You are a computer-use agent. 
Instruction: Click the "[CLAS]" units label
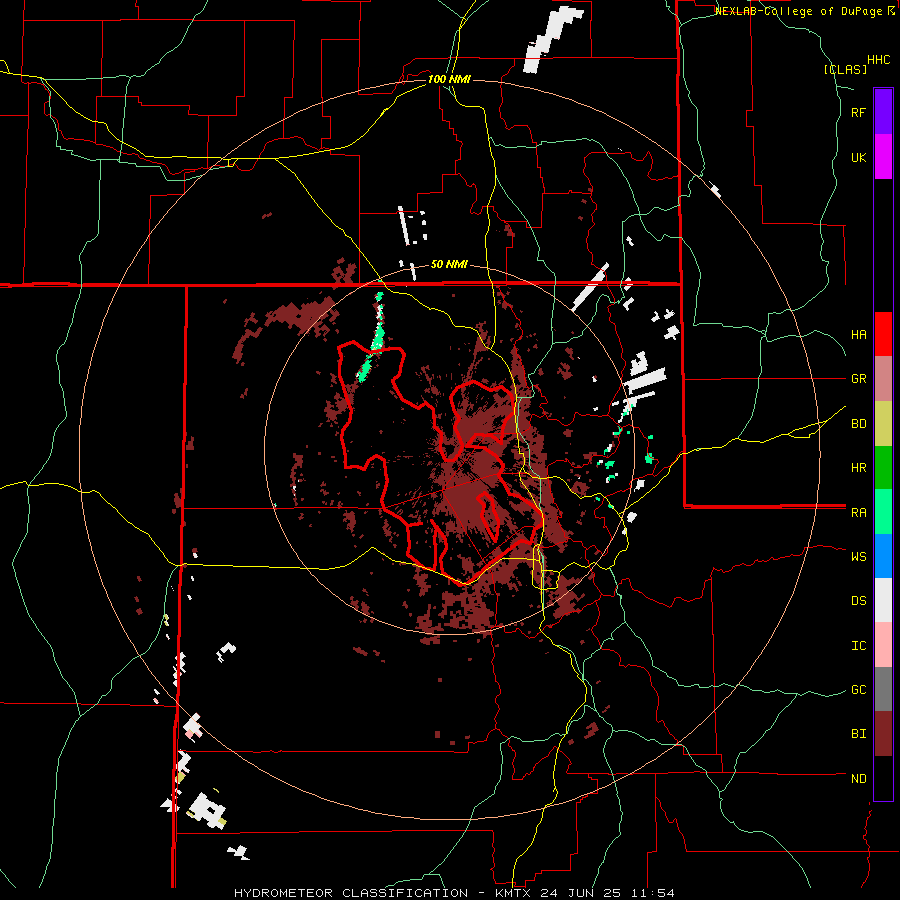click(x=845, y=69)
